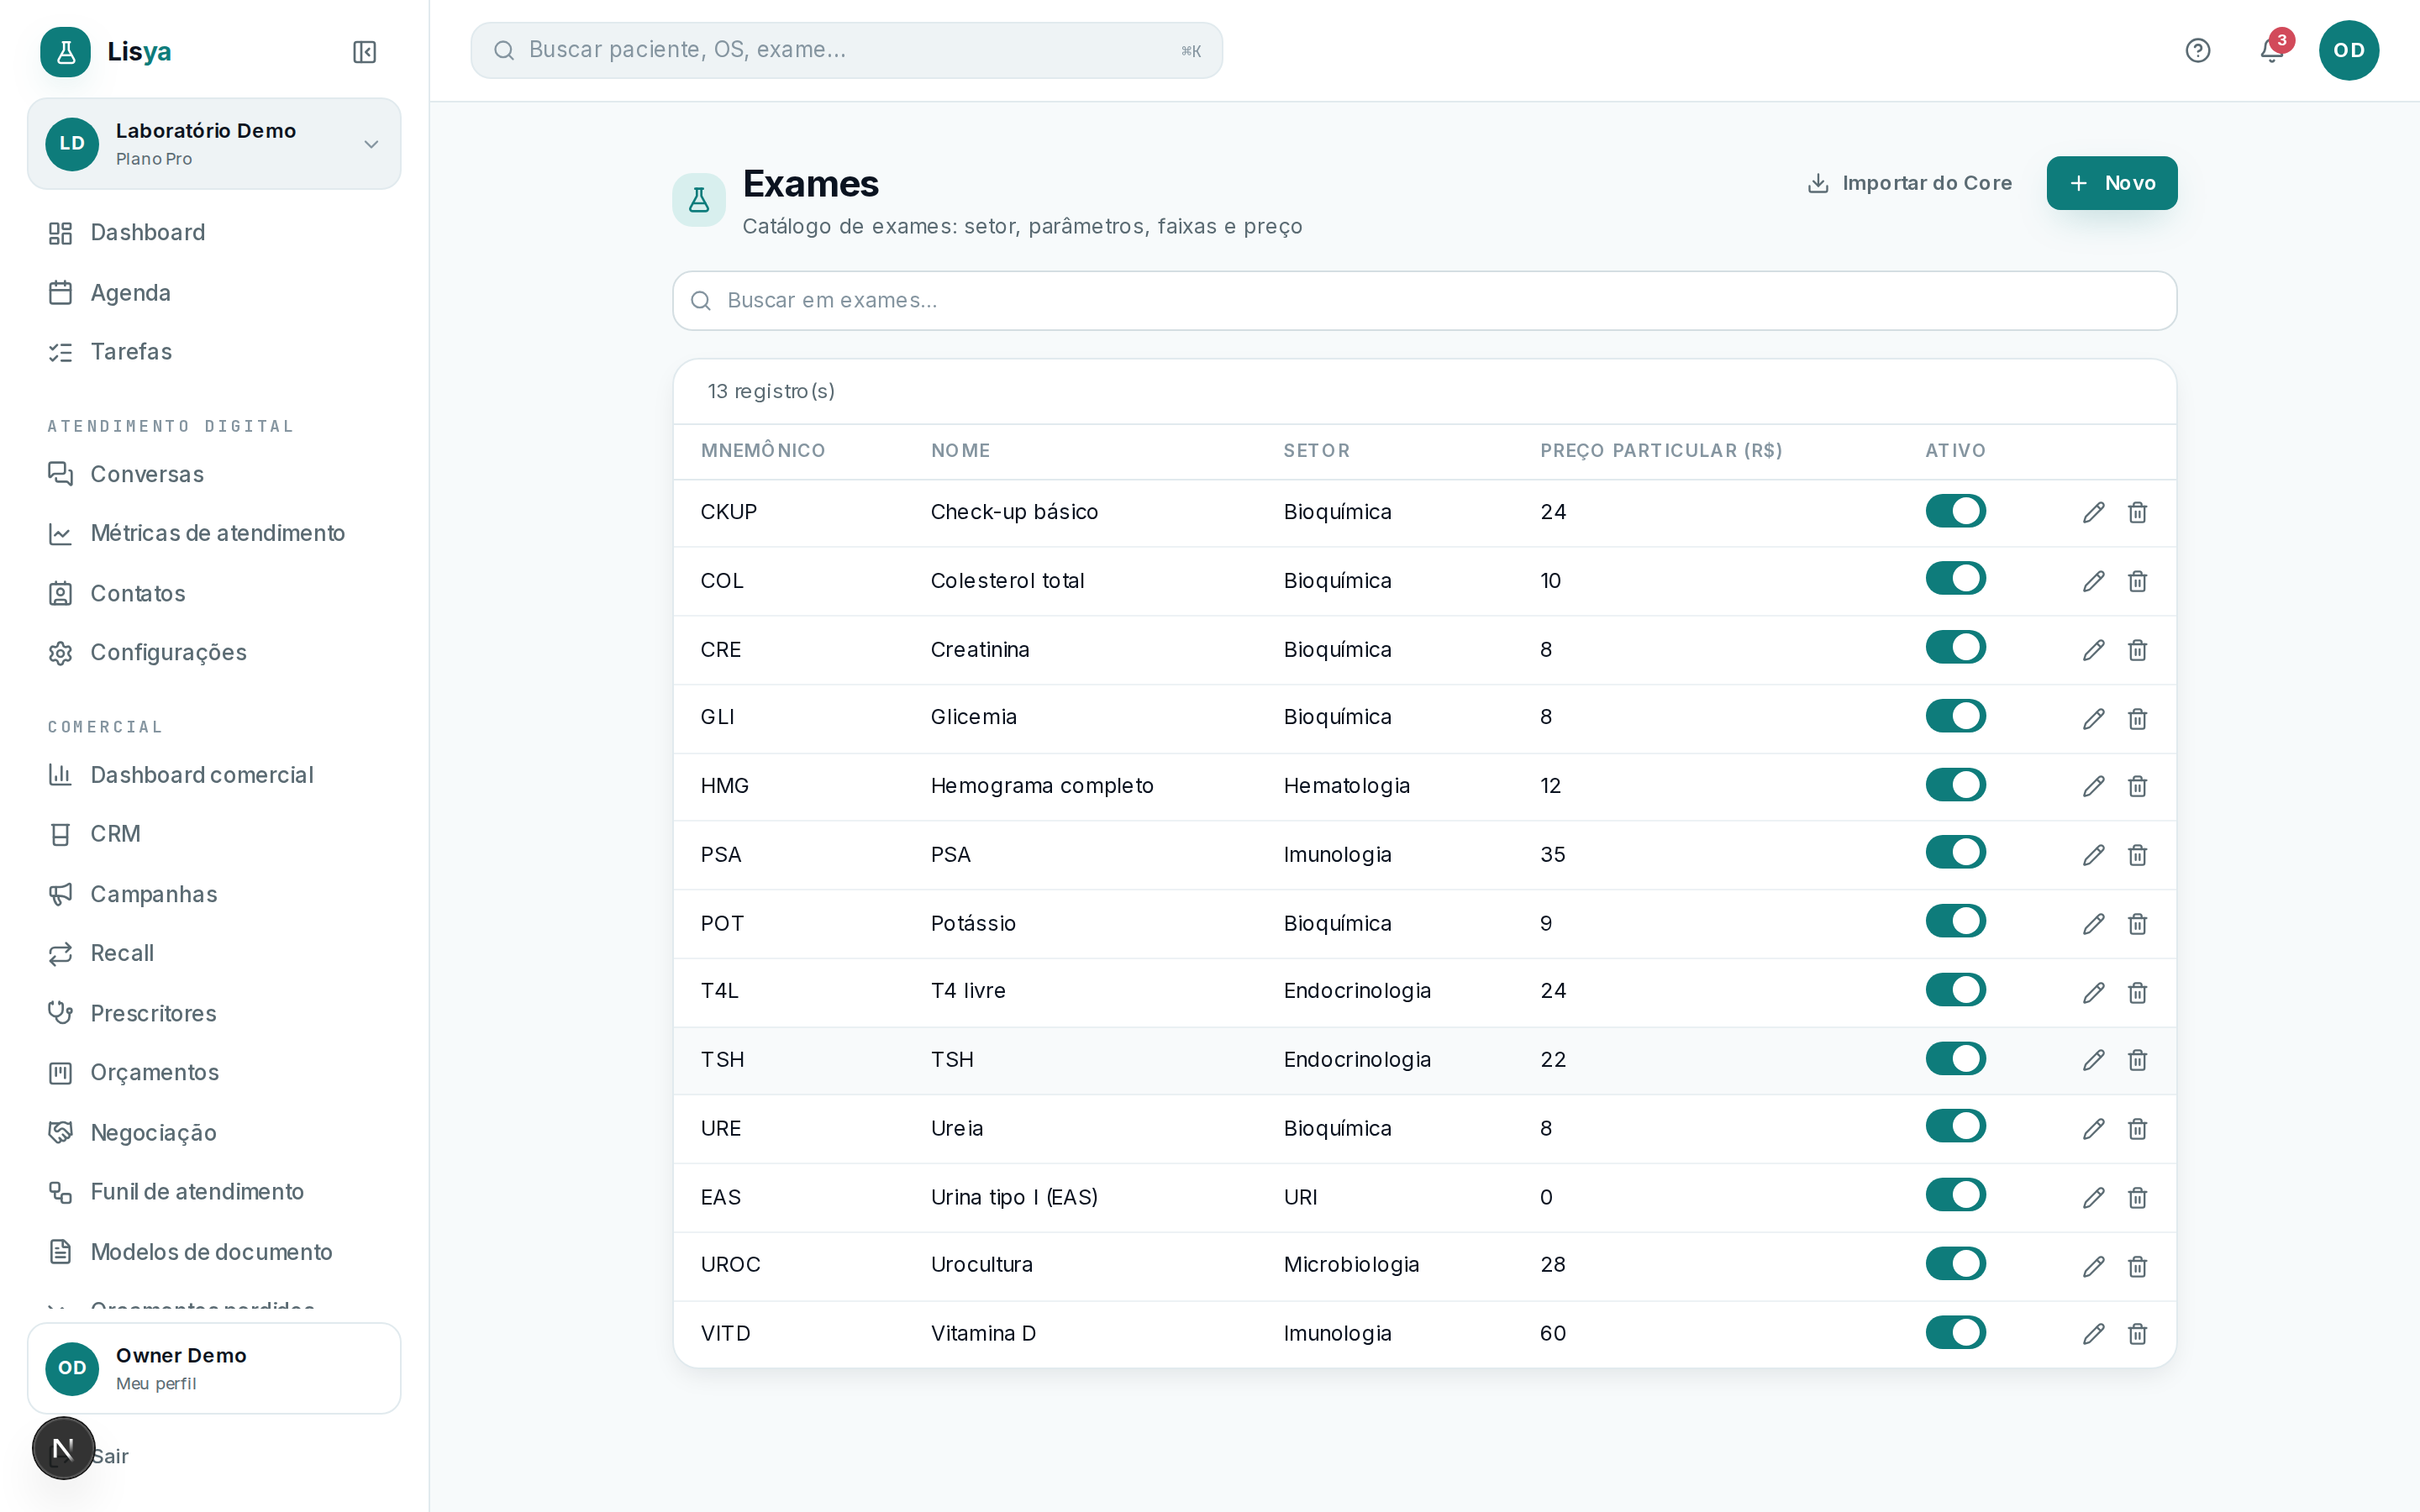2420x1512 pixels.
Task: Click the Novo button
Action: pos(2111,183)
